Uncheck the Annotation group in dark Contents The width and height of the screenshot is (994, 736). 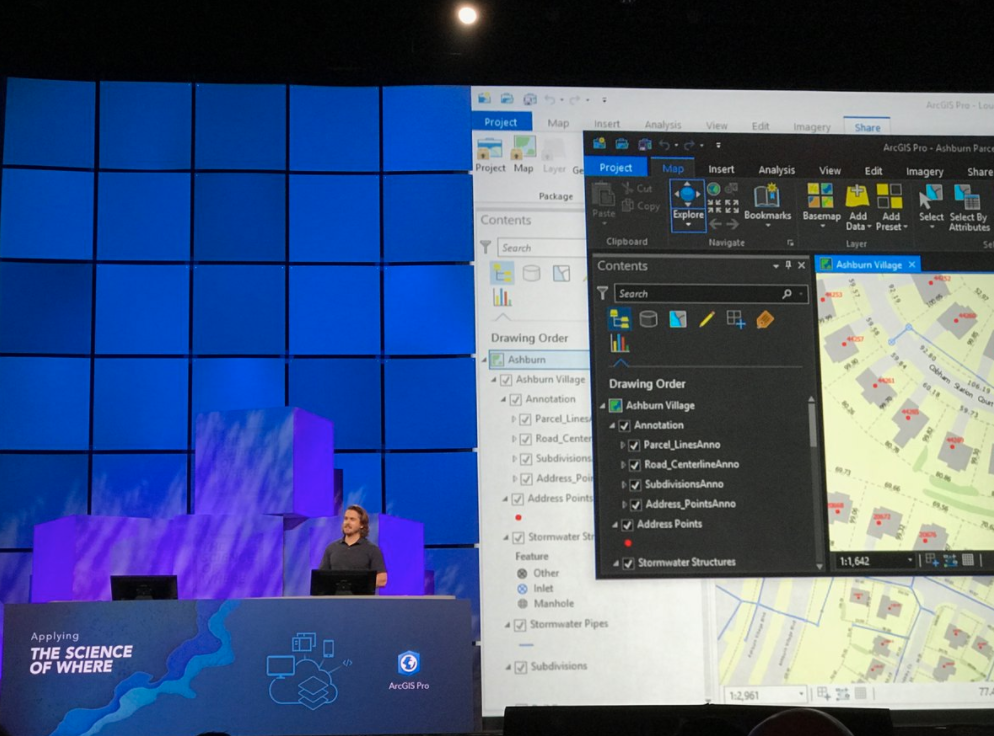tap(624, 425)
